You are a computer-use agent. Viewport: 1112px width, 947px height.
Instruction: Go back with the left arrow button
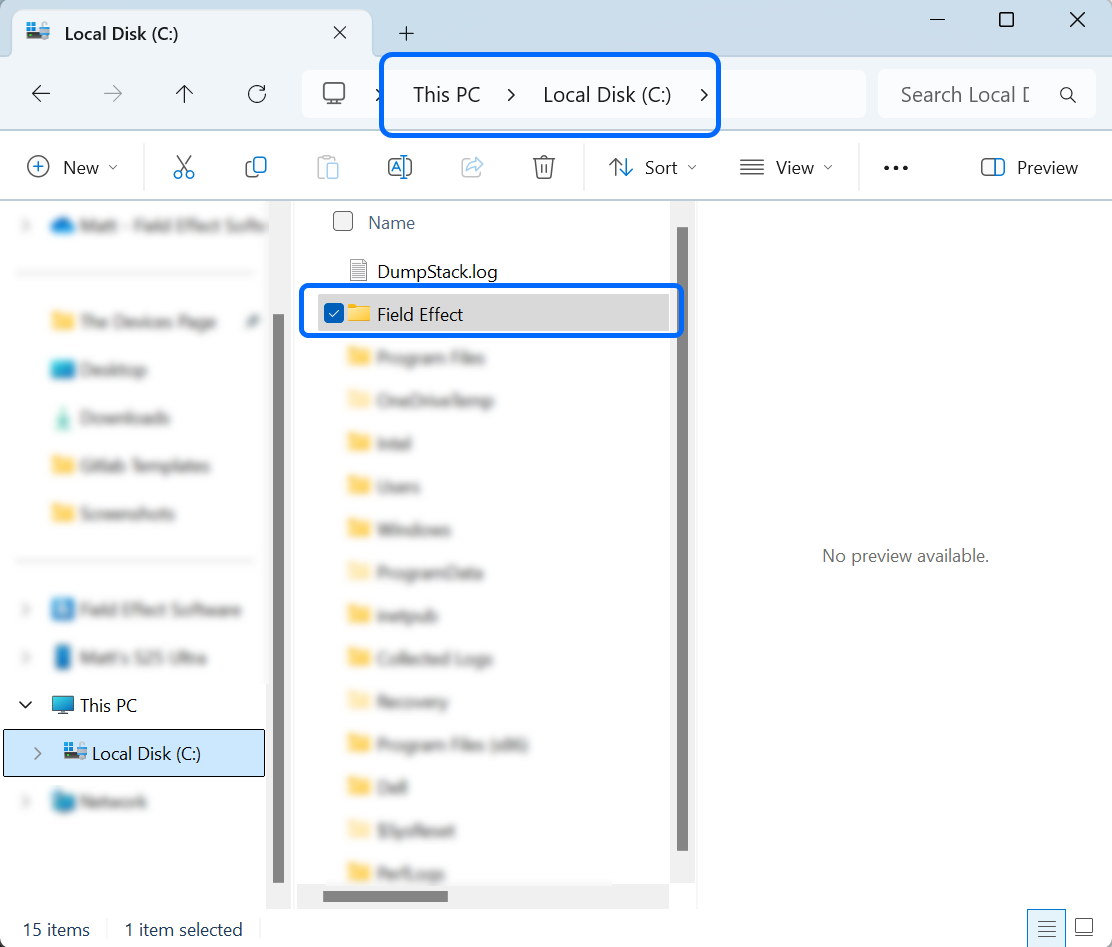click(x=41, y=94)
